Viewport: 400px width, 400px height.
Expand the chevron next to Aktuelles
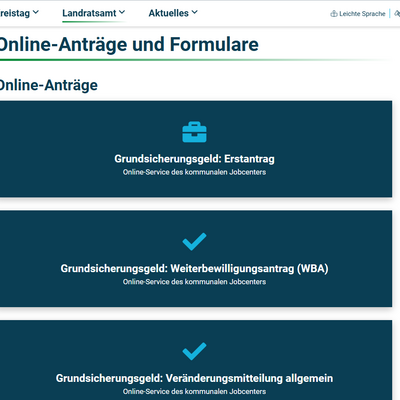coord(195,12)
